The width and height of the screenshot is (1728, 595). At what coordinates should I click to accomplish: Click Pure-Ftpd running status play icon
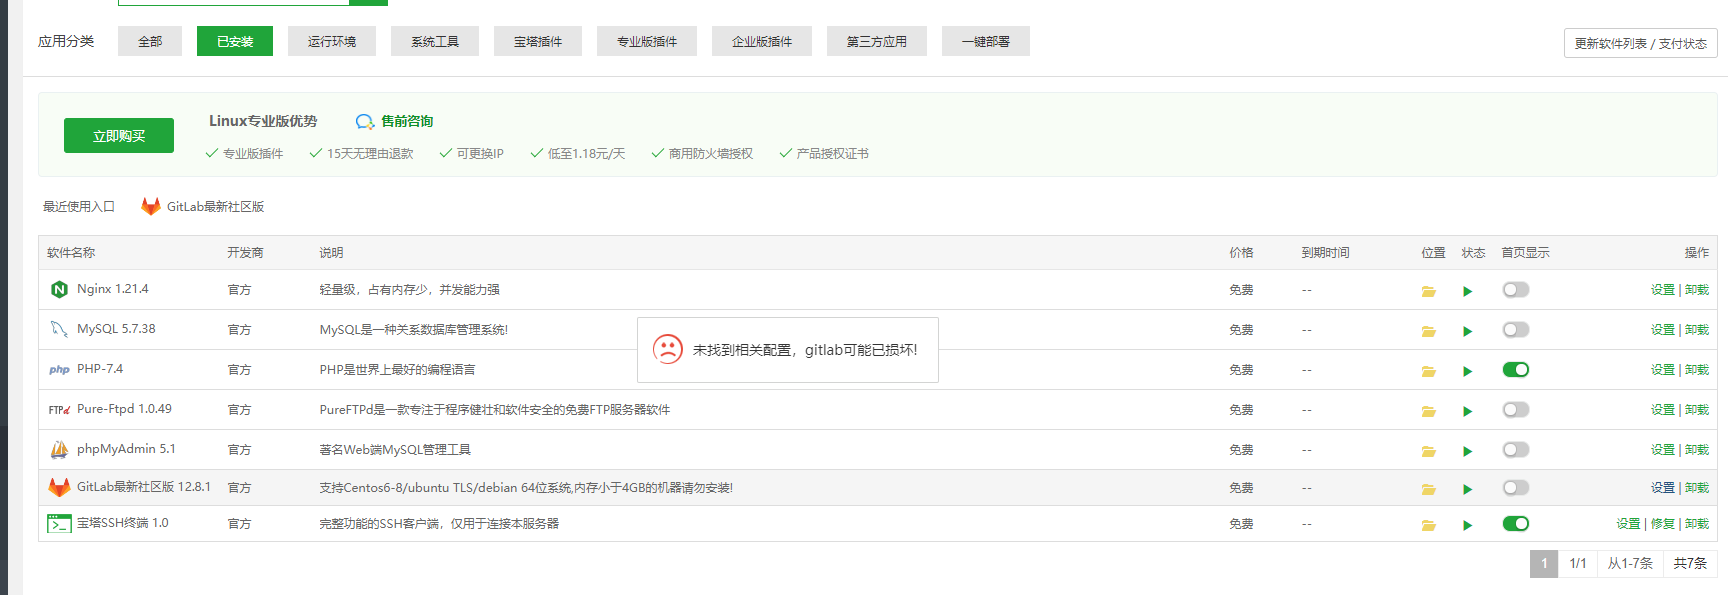(x=1467, y=411)
